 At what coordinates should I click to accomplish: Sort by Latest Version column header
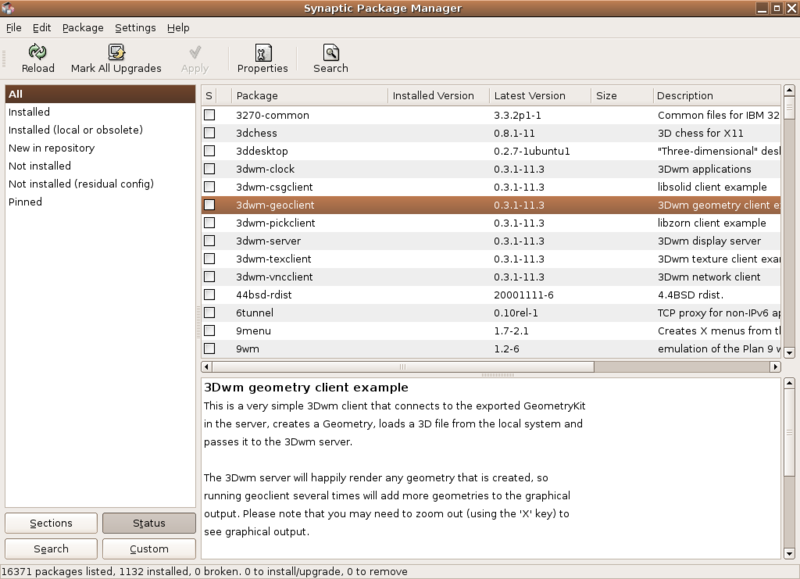540,95
